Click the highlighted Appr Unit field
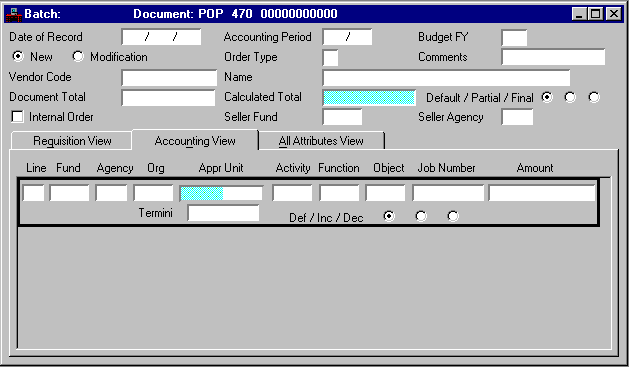The width and height of the screenshot is (629, 367). click(x=221, y=193)
